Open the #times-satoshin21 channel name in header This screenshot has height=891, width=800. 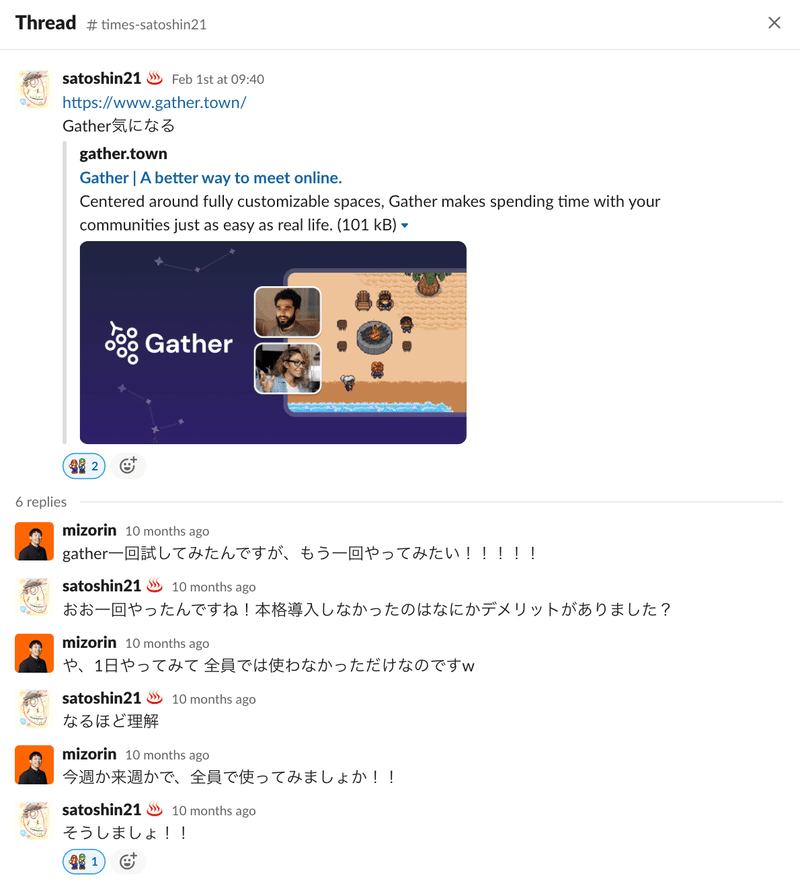[x=147, y=24]
